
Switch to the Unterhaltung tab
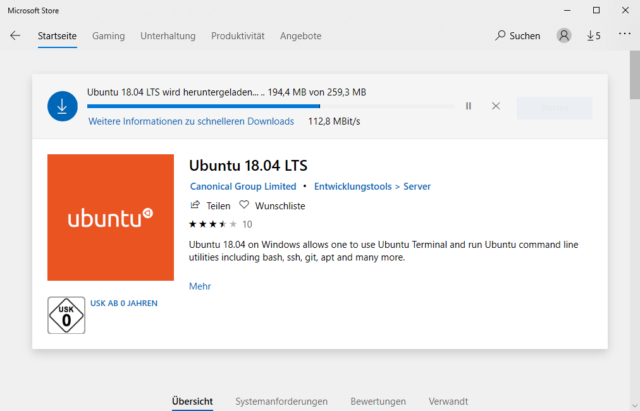[x=168, y=36]
